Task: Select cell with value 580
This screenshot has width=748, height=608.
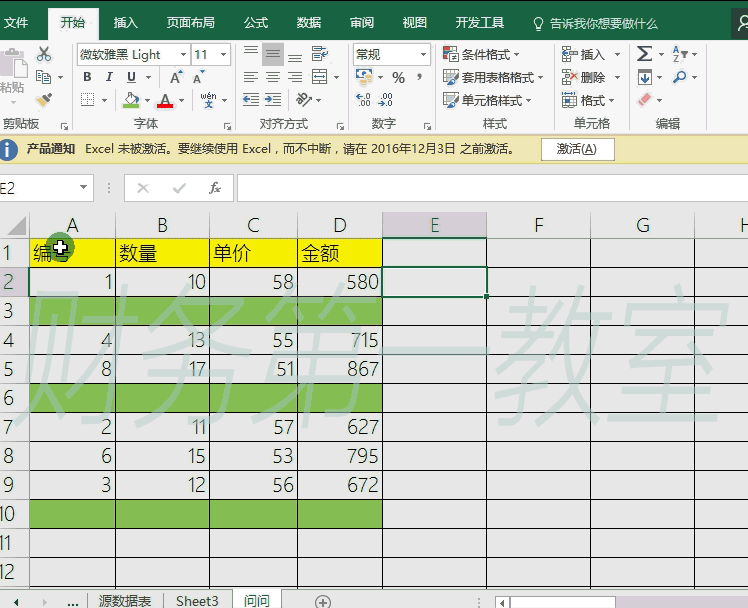Action: point(340,282)
